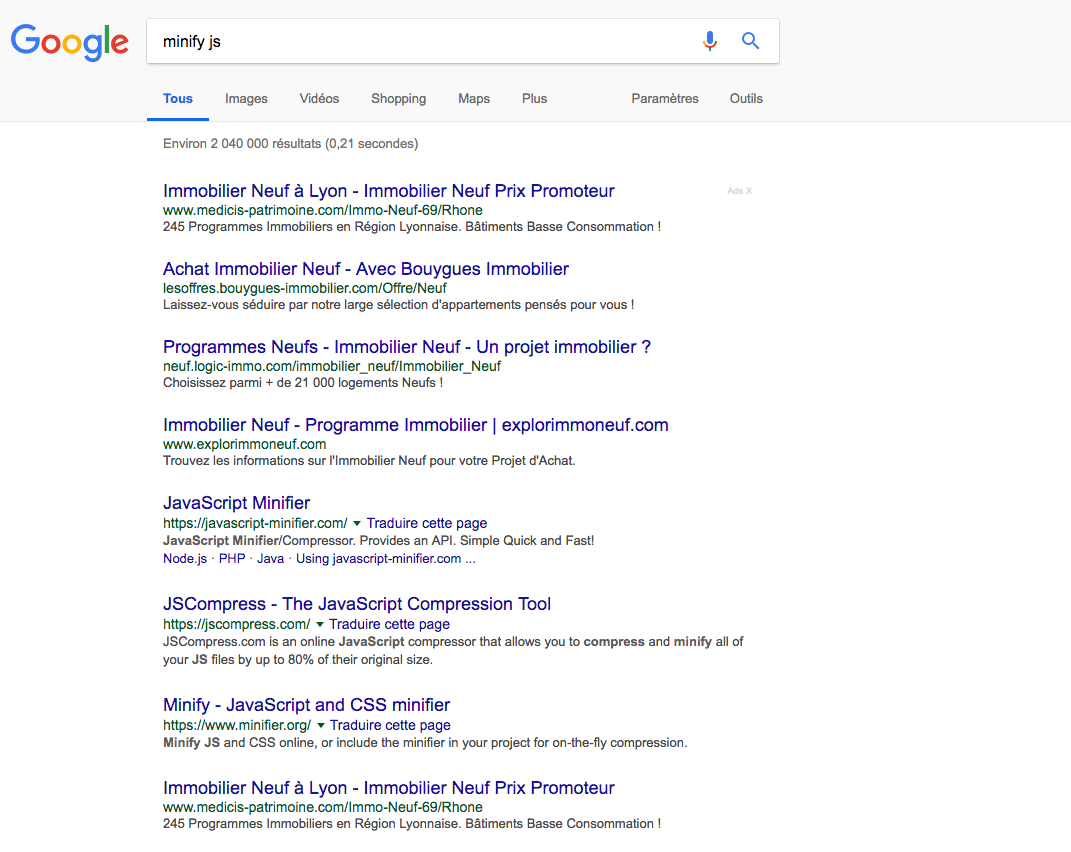Click 'Environ 2 040 000 résultats' stats text
This screenshot has width=1071, height=852.
pos(290,143)
